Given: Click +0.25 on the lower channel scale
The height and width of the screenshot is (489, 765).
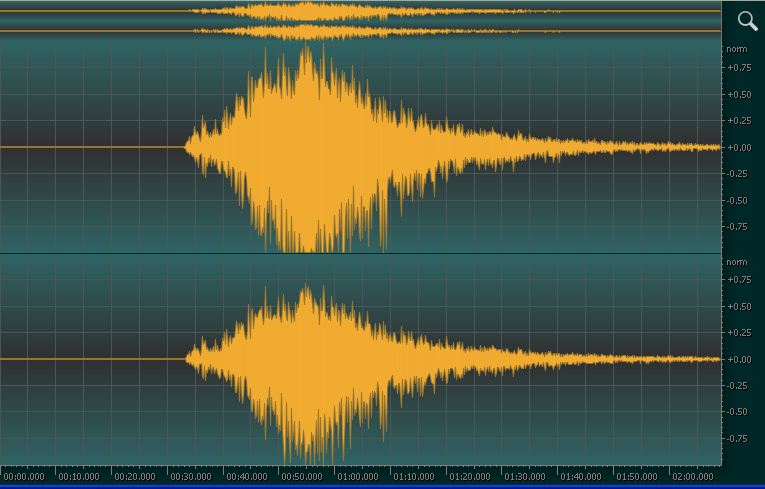Looking at the screenshot, I should pyautogui.click(x=740, y=333).
